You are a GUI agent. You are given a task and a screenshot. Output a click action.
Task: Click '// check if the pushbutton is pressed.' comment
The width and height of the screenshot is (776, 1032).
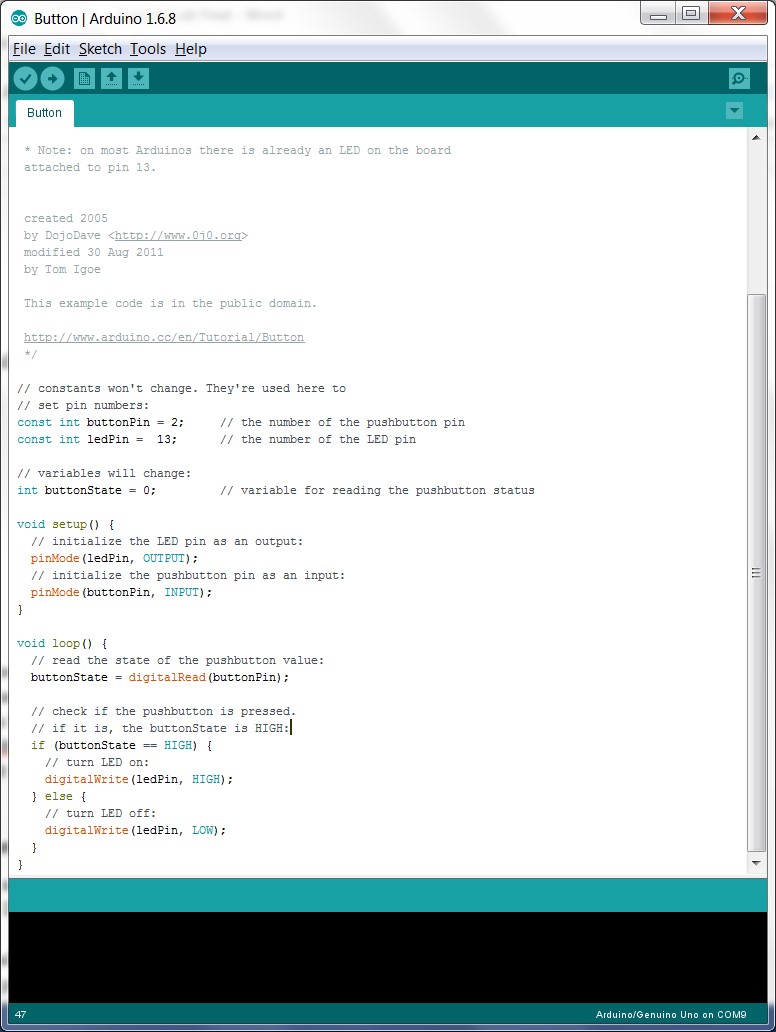coord(163,711)
